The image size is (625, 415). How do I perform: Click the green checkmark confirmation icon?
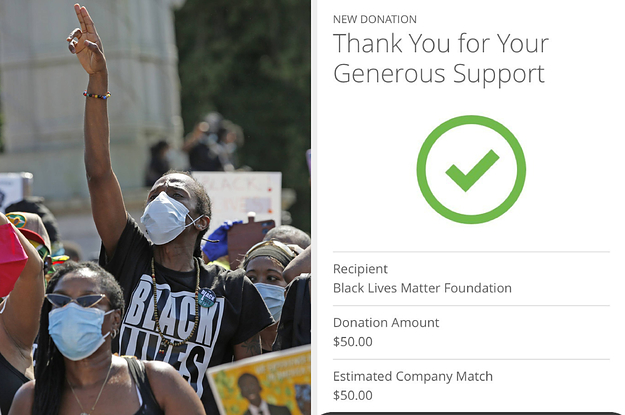point(472,170)
